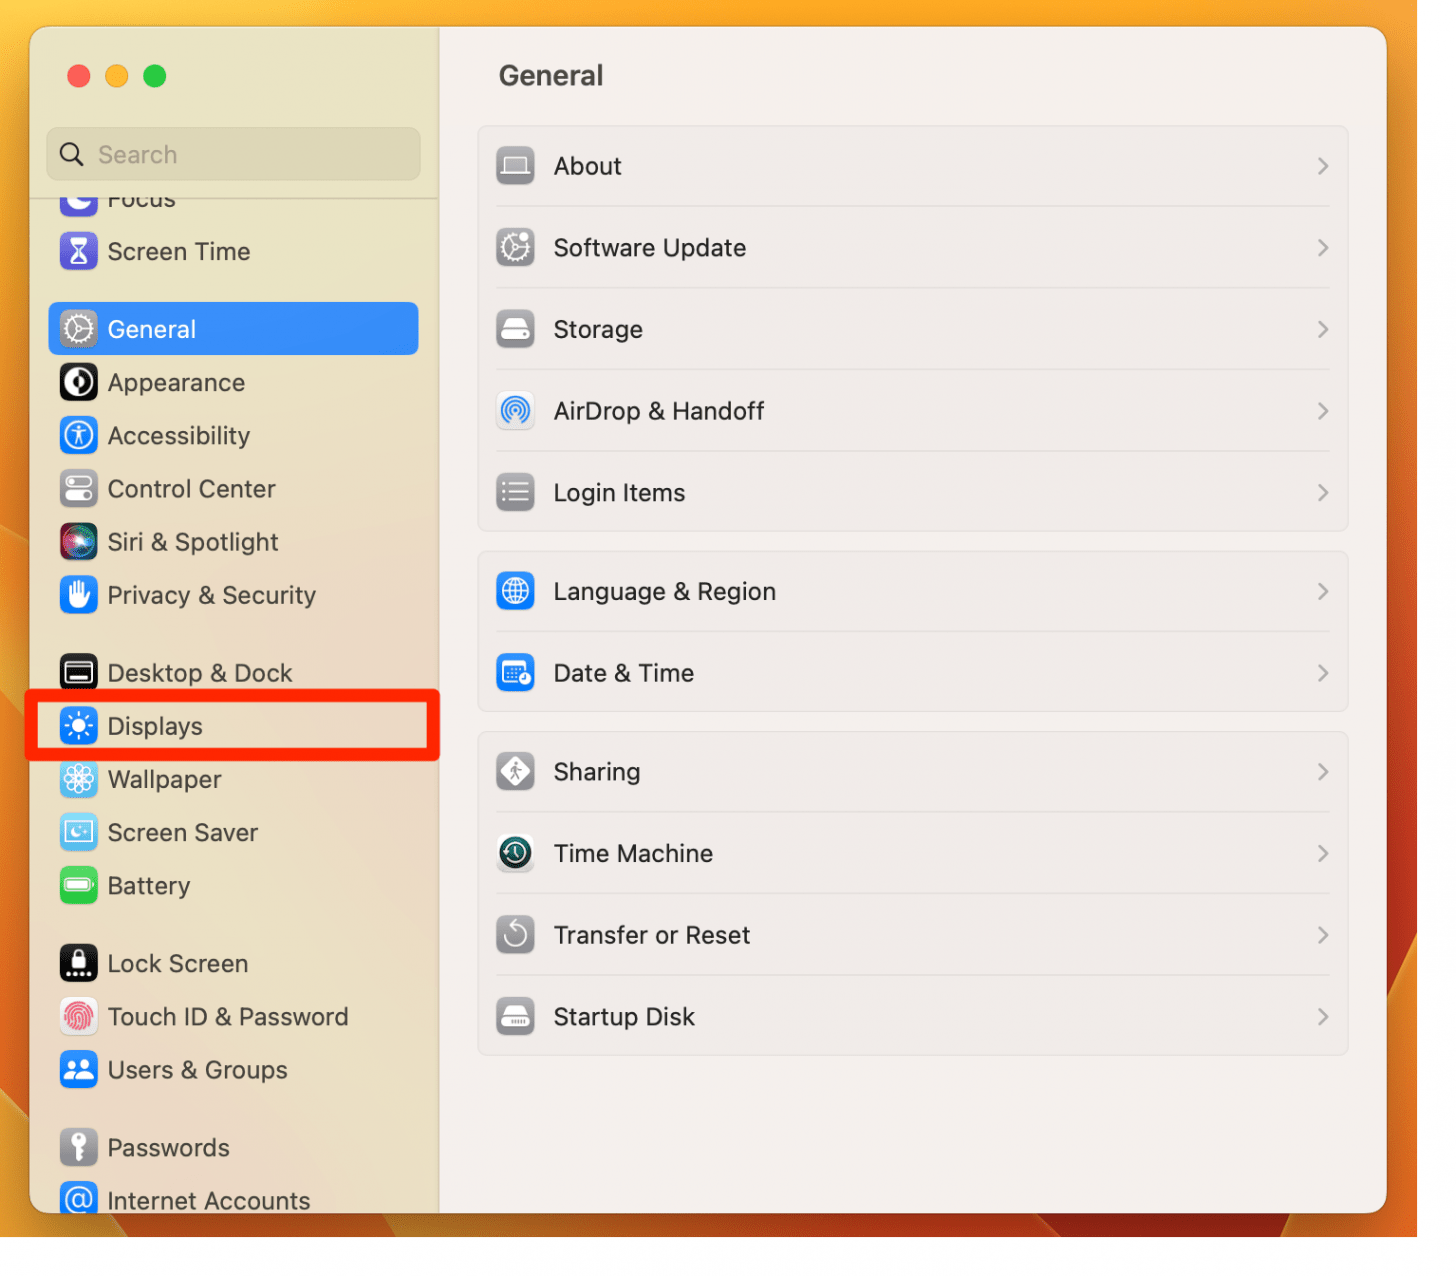
Task: Select the Touch ID fingerprint icon
Action: (x=78, y=1016)
